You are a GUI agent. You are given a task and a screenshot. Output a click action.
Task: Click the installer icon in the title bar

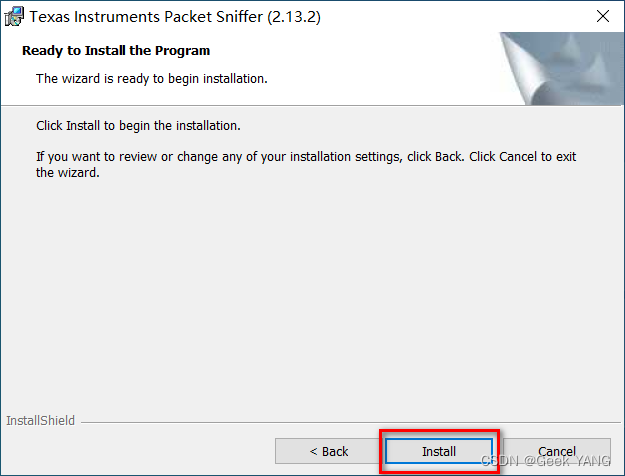tap(14, 17)
